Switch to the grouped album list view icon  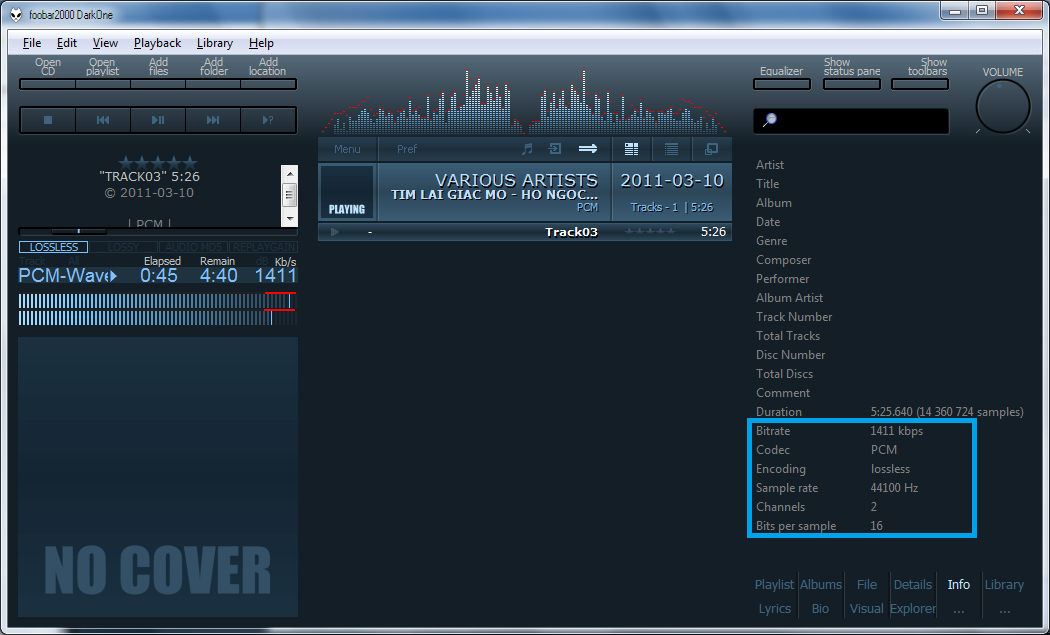(631, 149)
